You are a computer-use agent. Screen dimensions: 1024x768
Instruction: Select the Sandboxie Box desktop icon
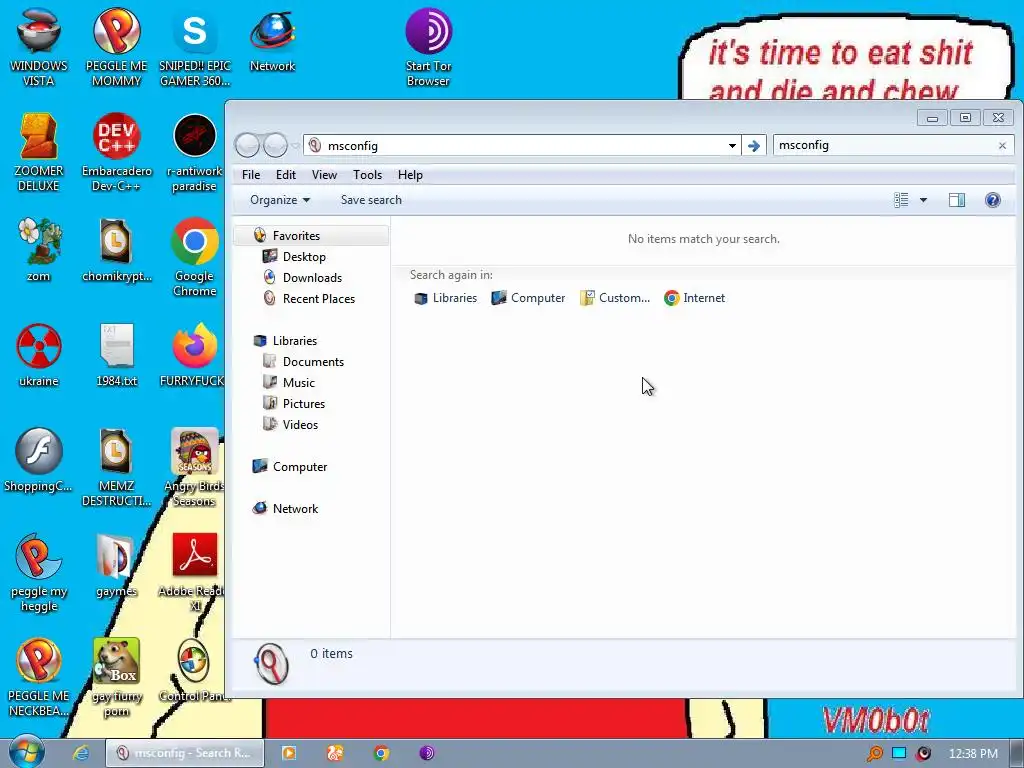point(116,678)
